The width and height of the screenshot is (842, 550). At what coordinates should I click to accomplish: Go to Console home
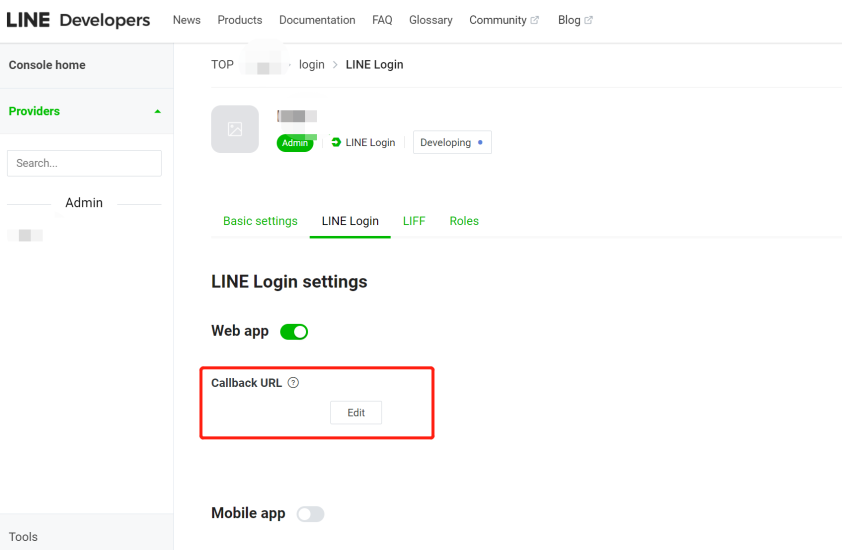(47, 65)
